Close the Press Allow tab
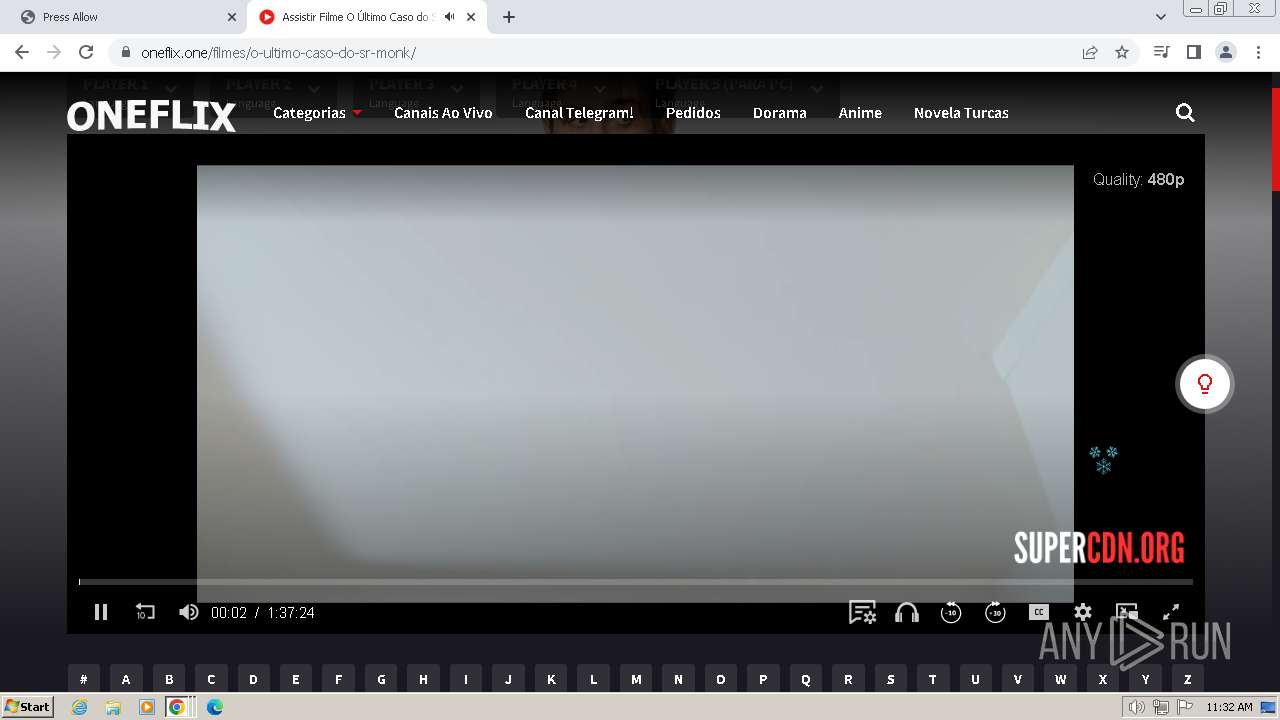The width and height of the screenshot is (1280, 720). pos(231,17)
